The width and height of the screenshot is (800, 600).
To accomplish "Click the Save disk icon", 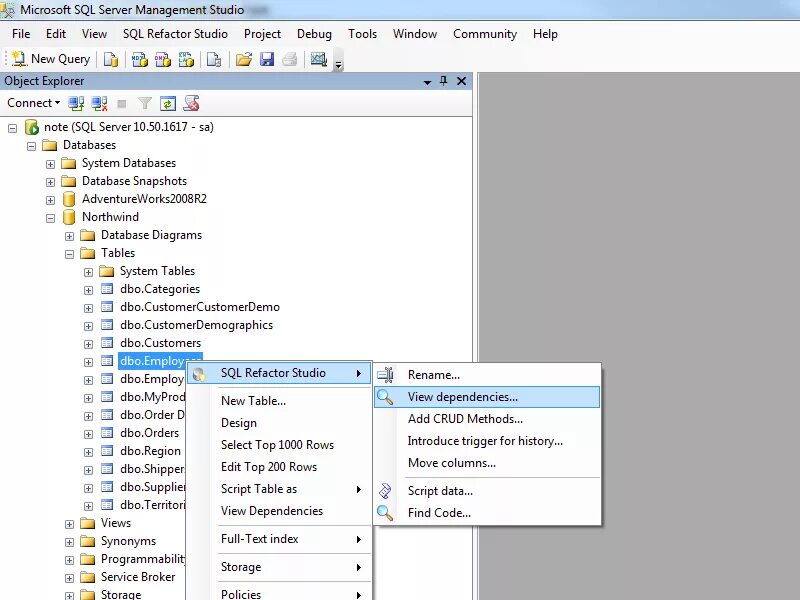I will (x=267, y=59).
